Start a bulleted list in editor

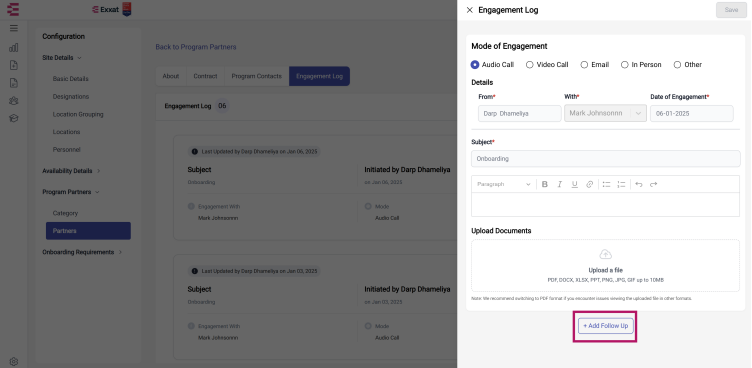click(x=606, y=184)
